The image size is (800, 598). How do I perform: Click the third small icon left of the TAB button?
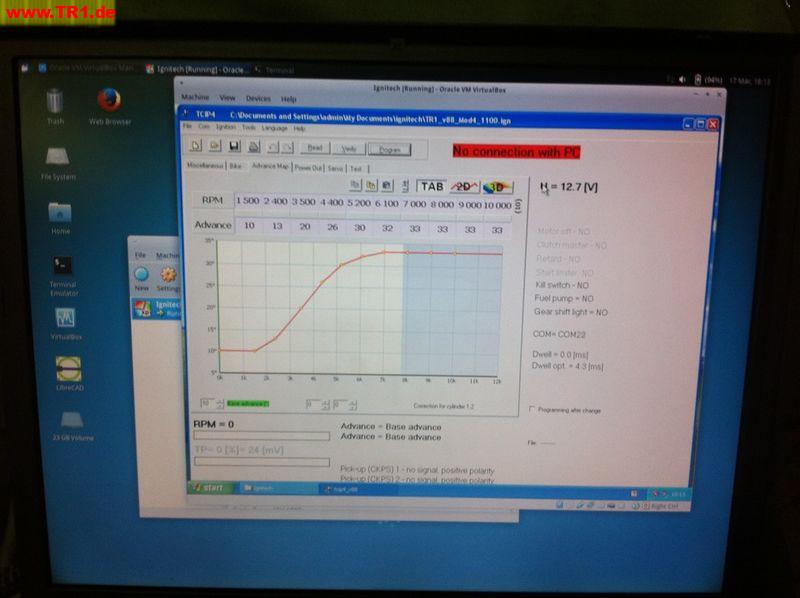[x=387, y=186]
